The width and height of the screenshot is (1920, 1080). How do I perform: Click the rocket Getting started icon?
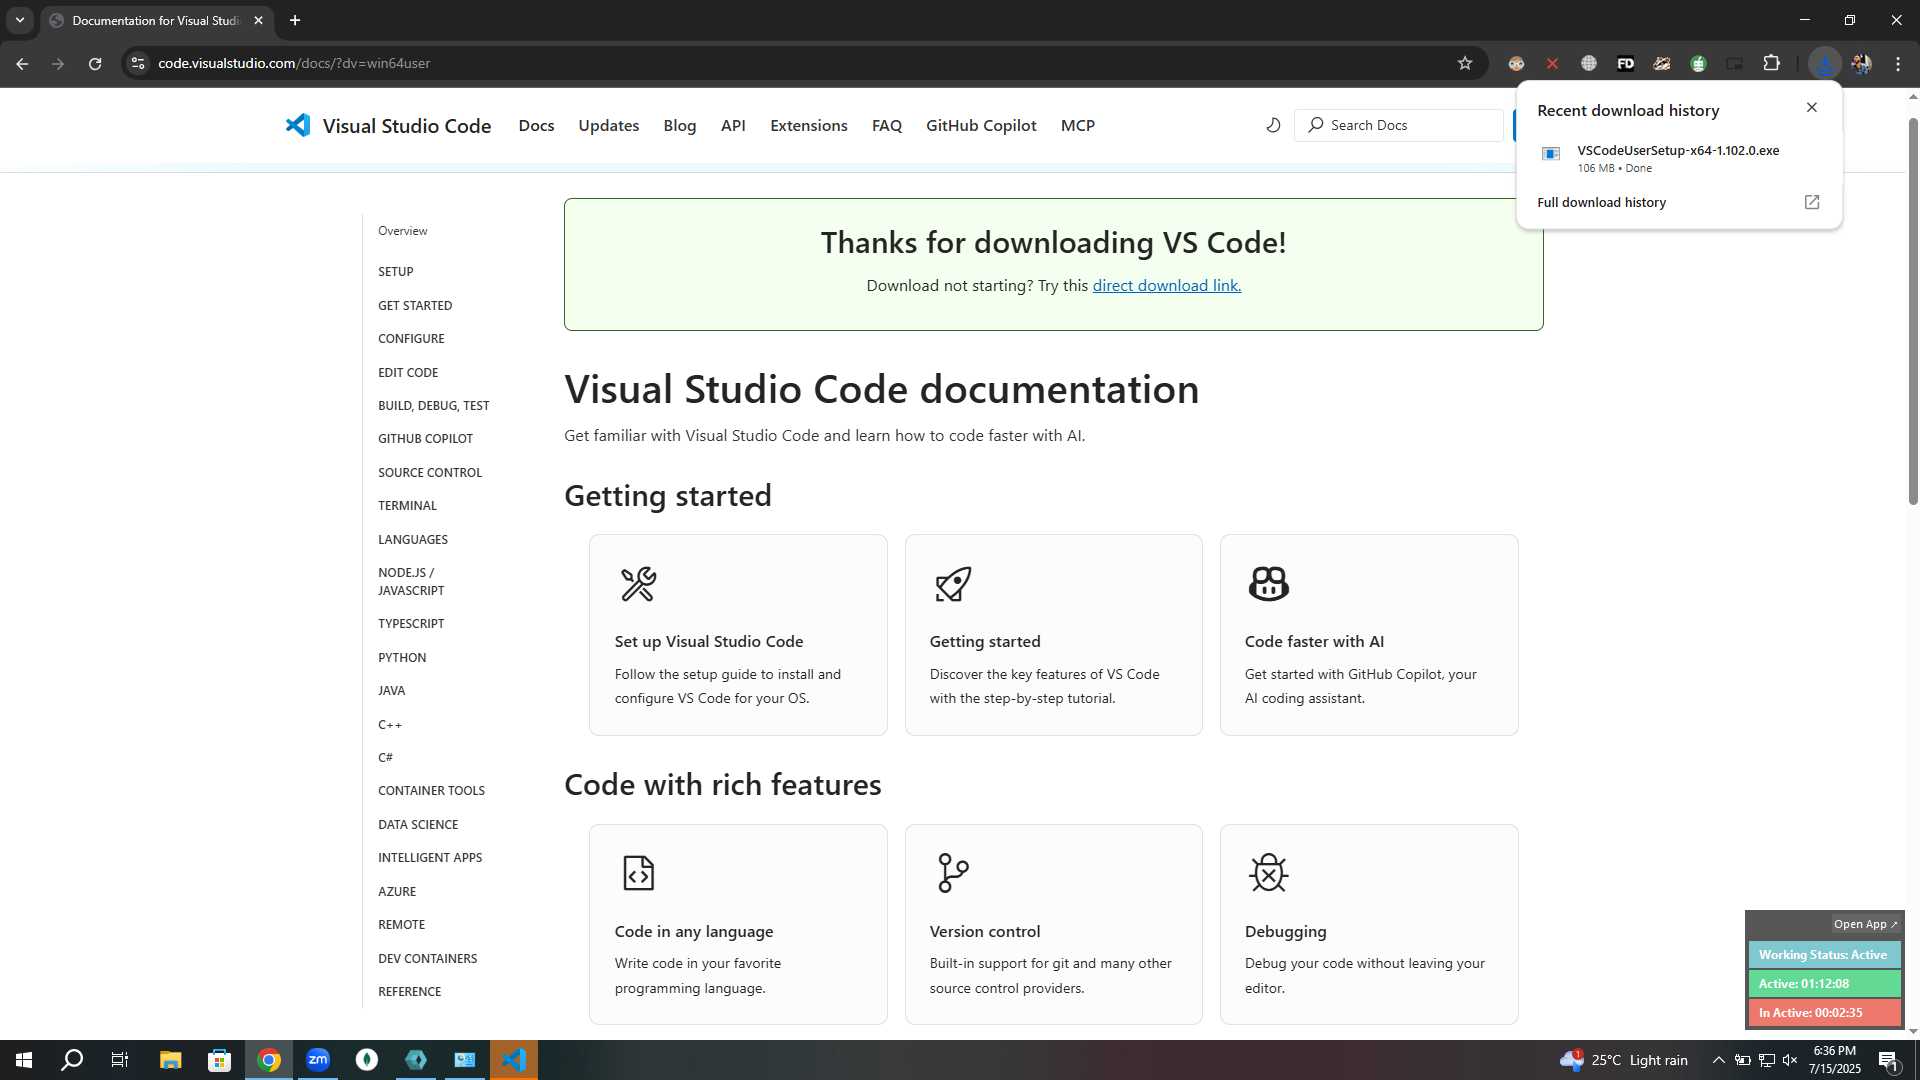tap(953, 584)
